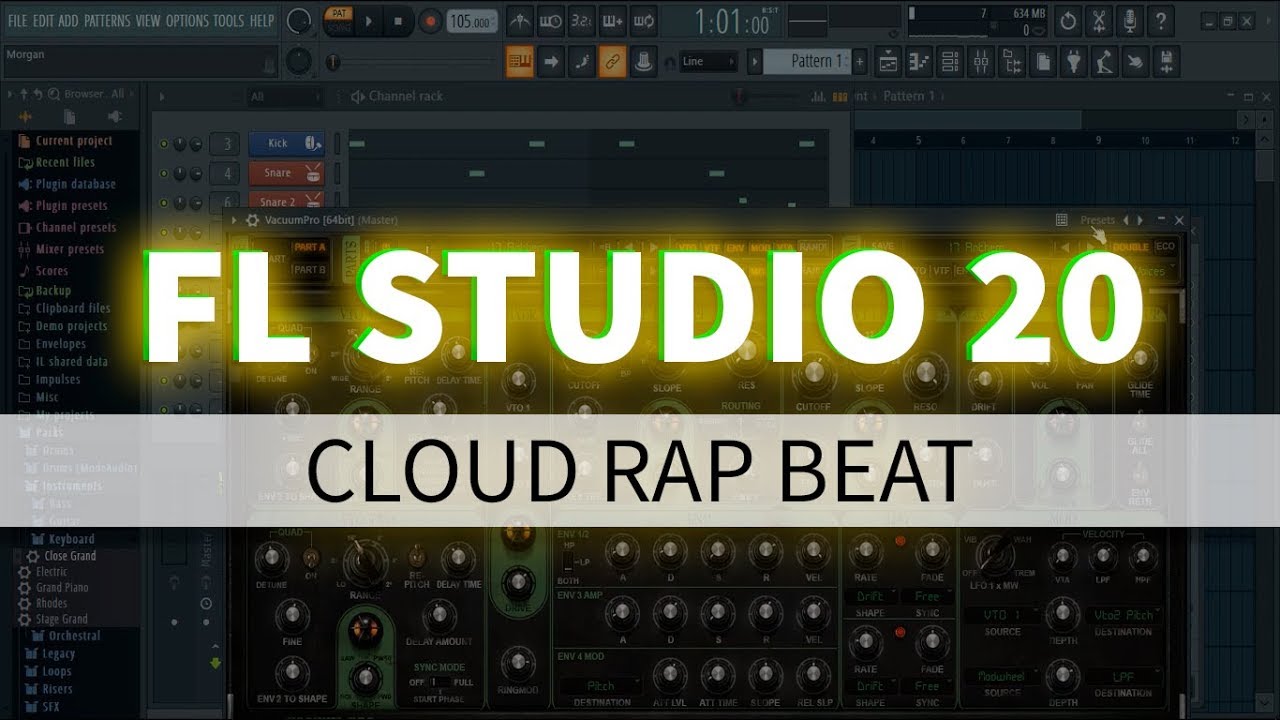The height and width of the screenshot is (720, 1280).
Task: Expand Plugin database in browser
Action: point(67,184)
